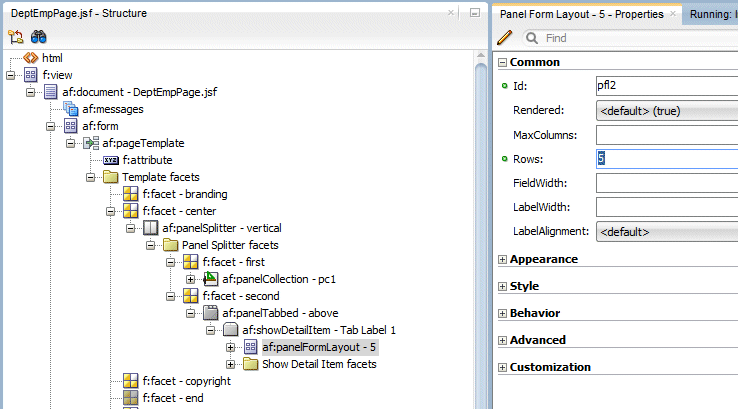Expand the Behavior section

[503, 313]
